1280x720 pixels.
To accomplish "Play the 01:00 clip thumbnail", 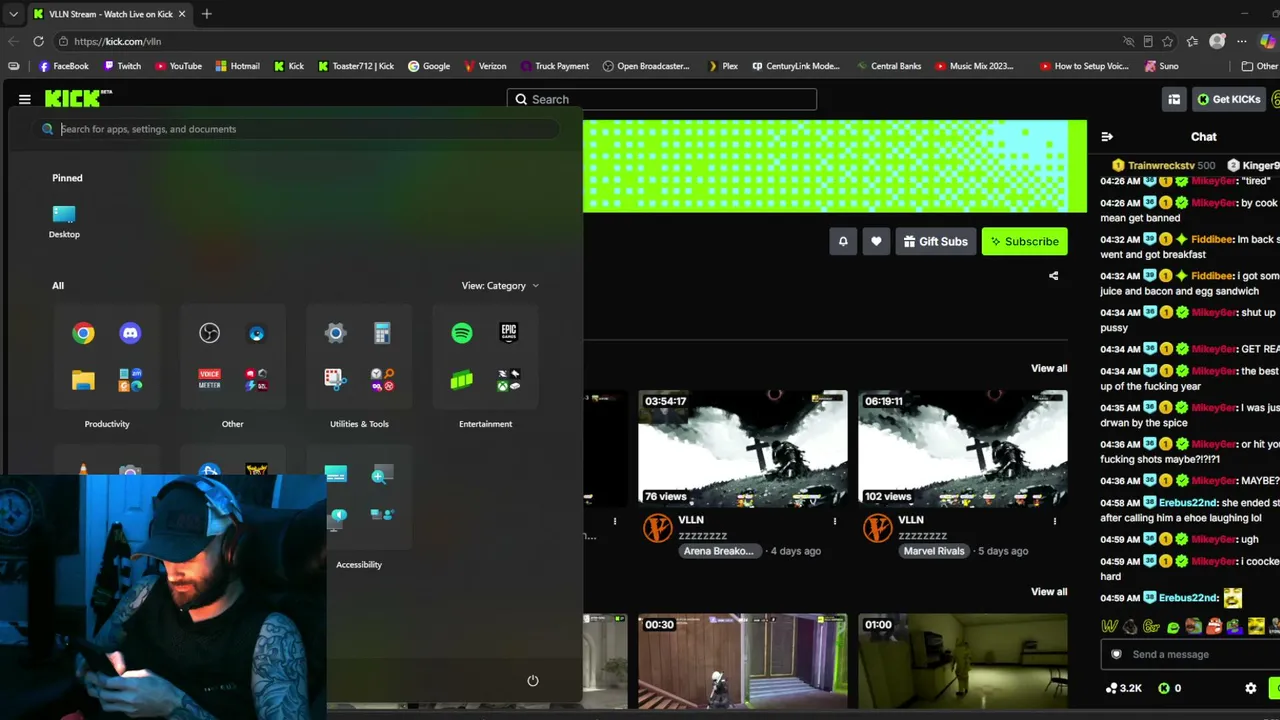I will tap(963, 661).
